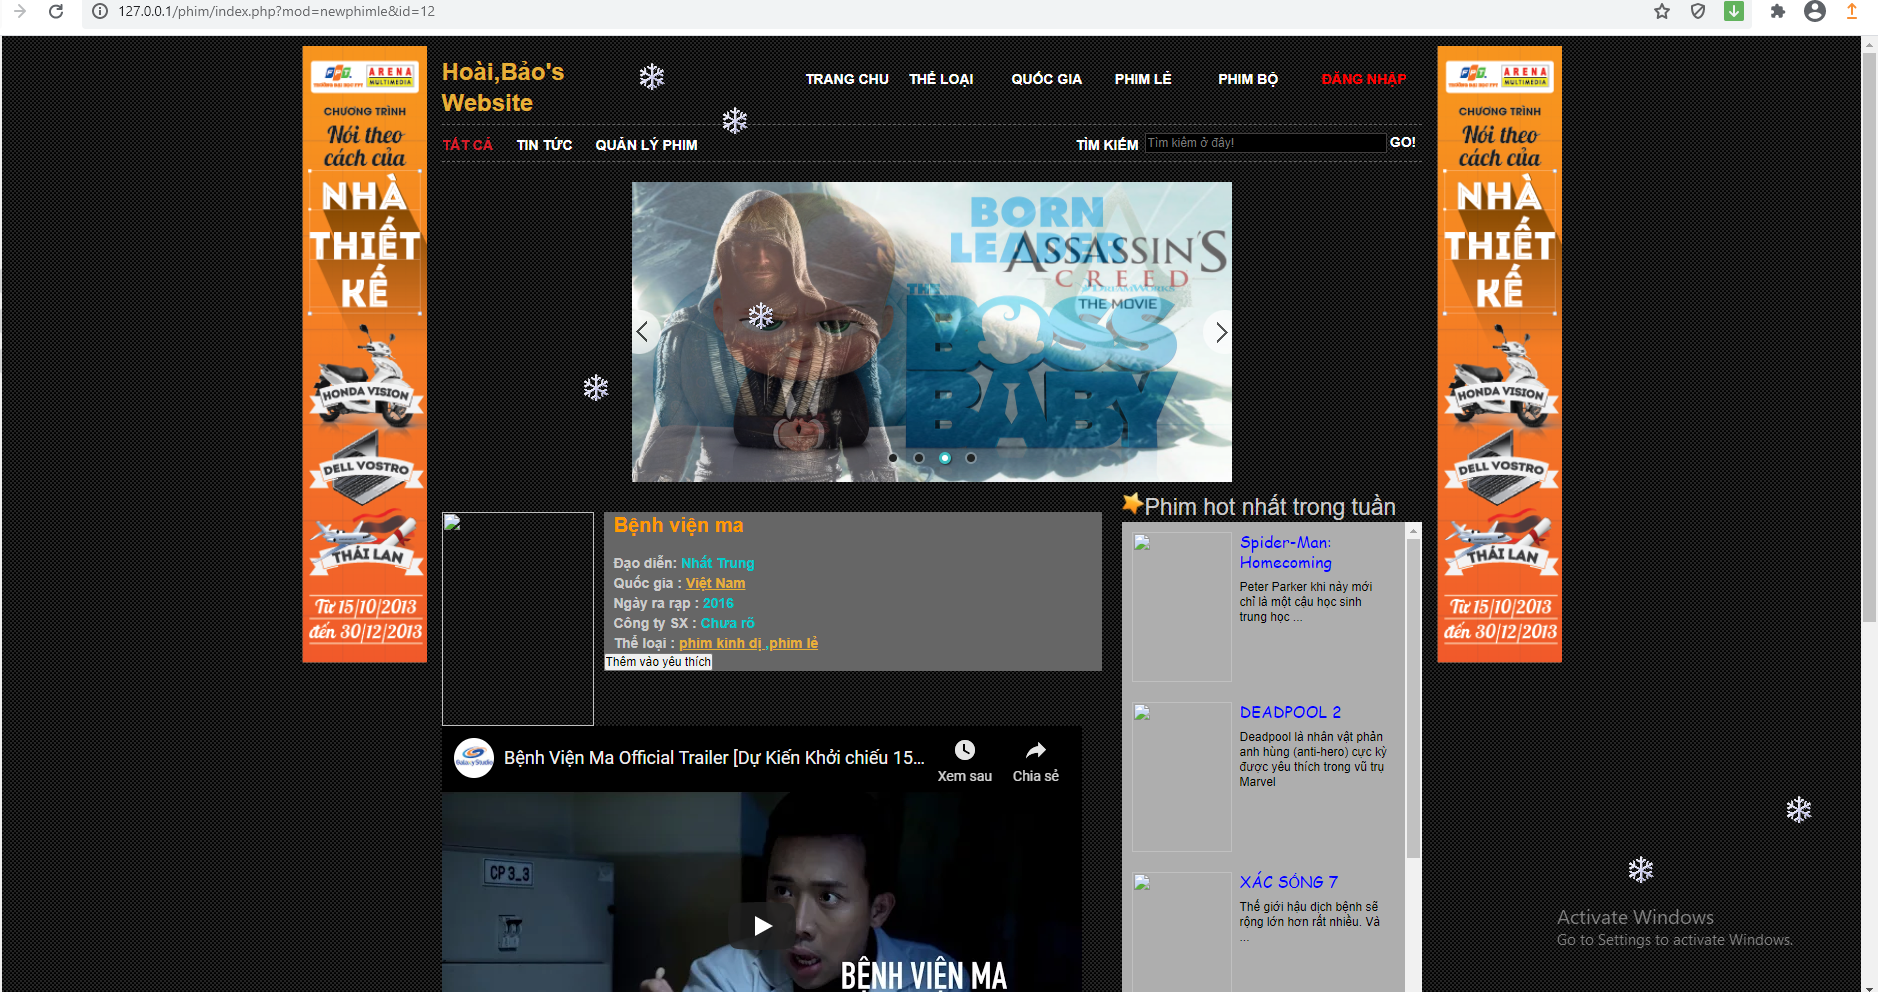The image size is (1878, 992).
Task: Open the Galaxy Studio channel avatar
Action: pyautogui.click(x=474, y=759)
